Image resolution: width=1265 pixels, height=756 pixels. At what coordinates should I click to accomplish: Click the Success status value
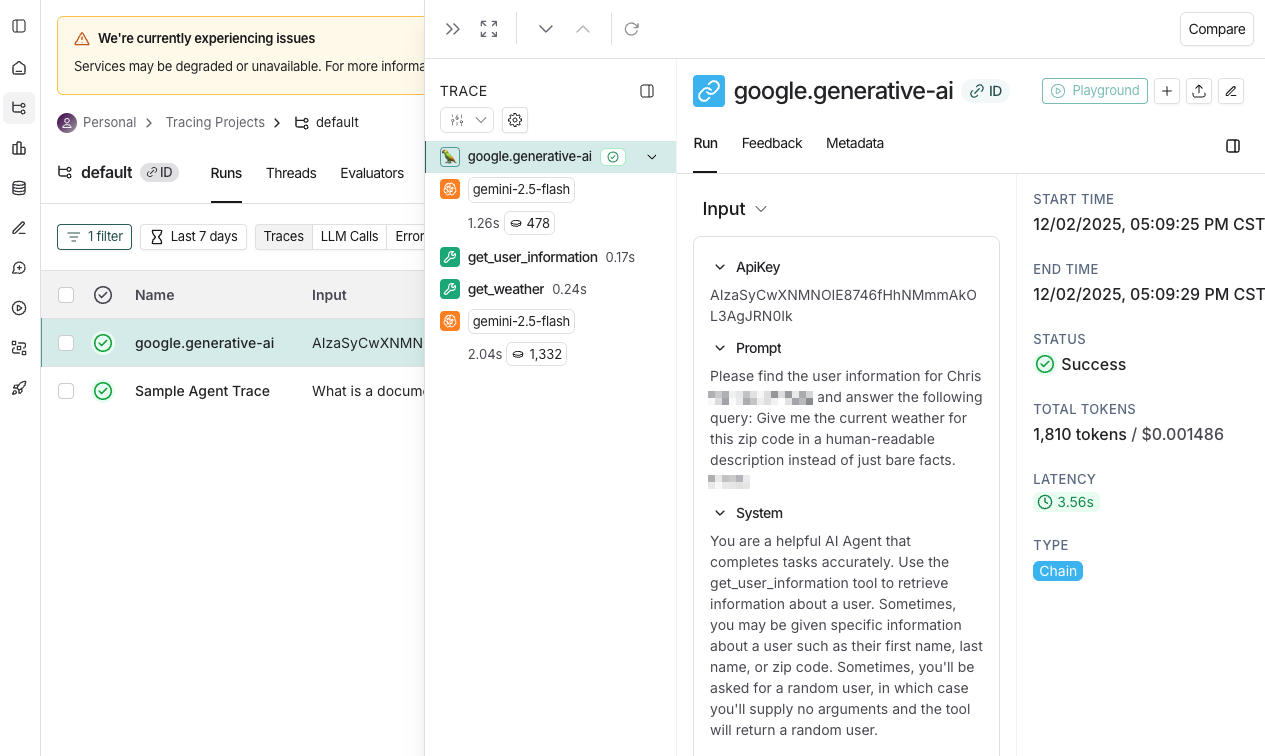point(1080,364)
